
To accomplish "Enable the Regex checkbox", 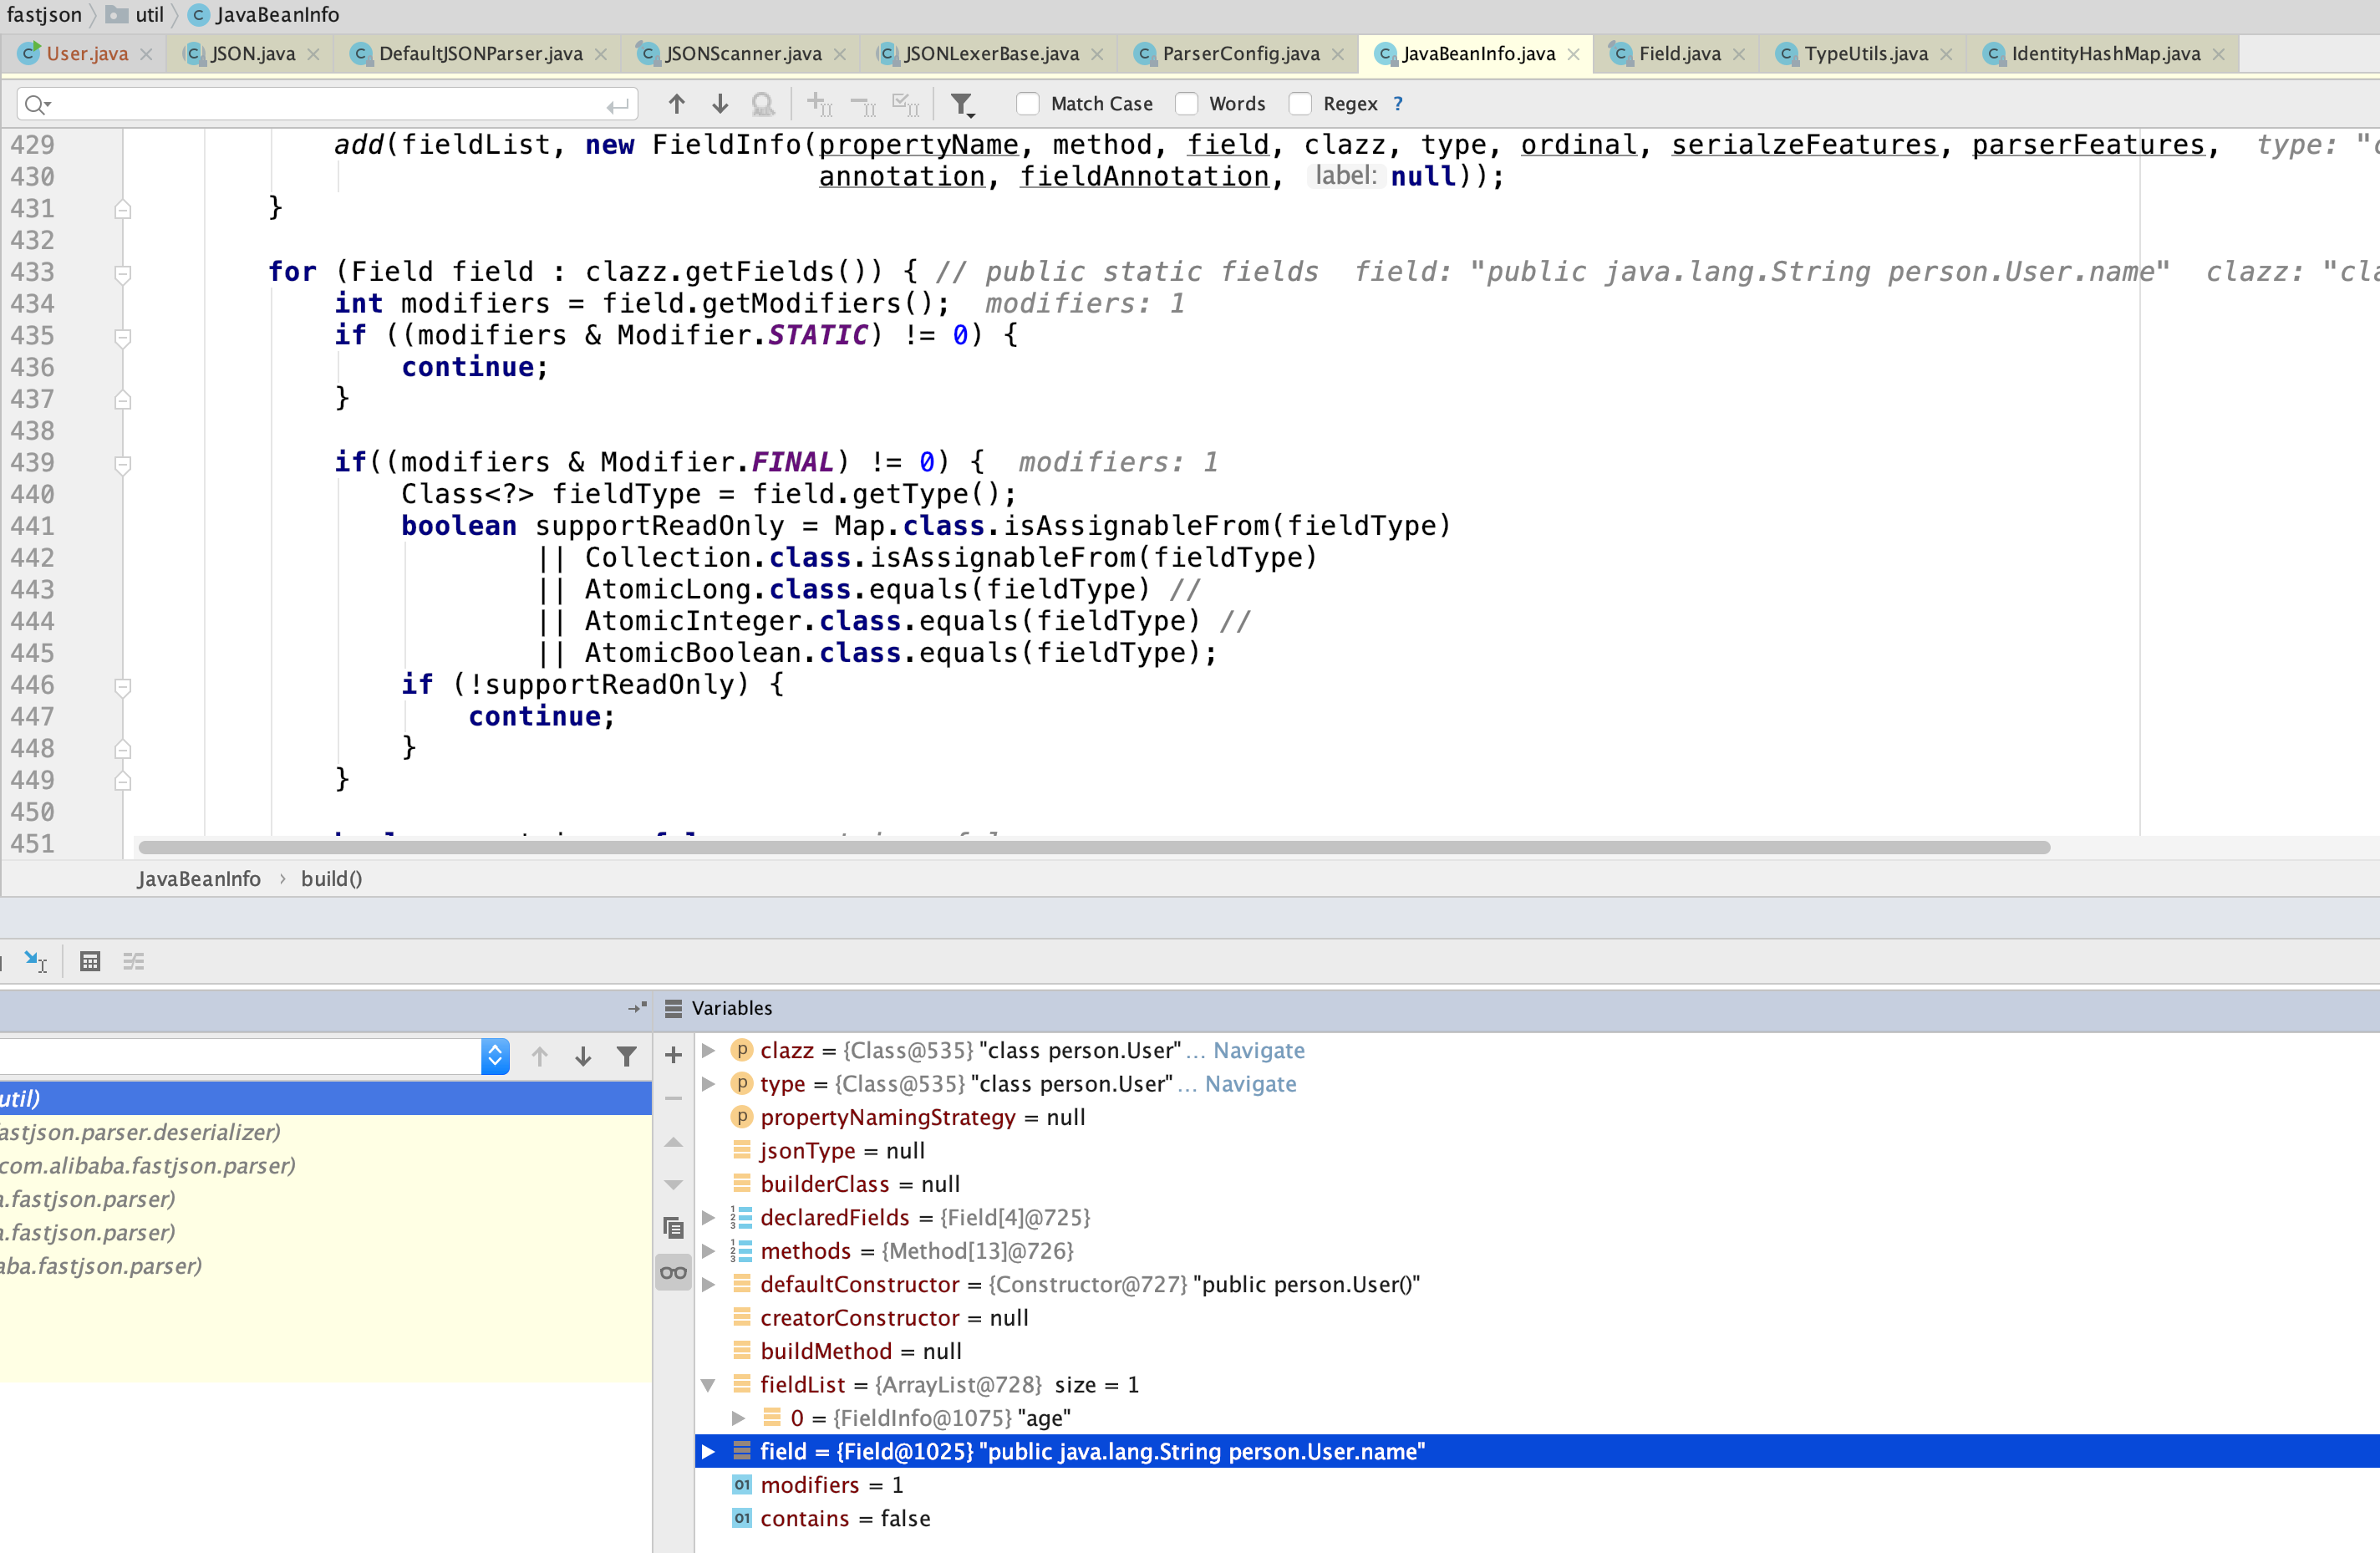I will click(1300, 104).
